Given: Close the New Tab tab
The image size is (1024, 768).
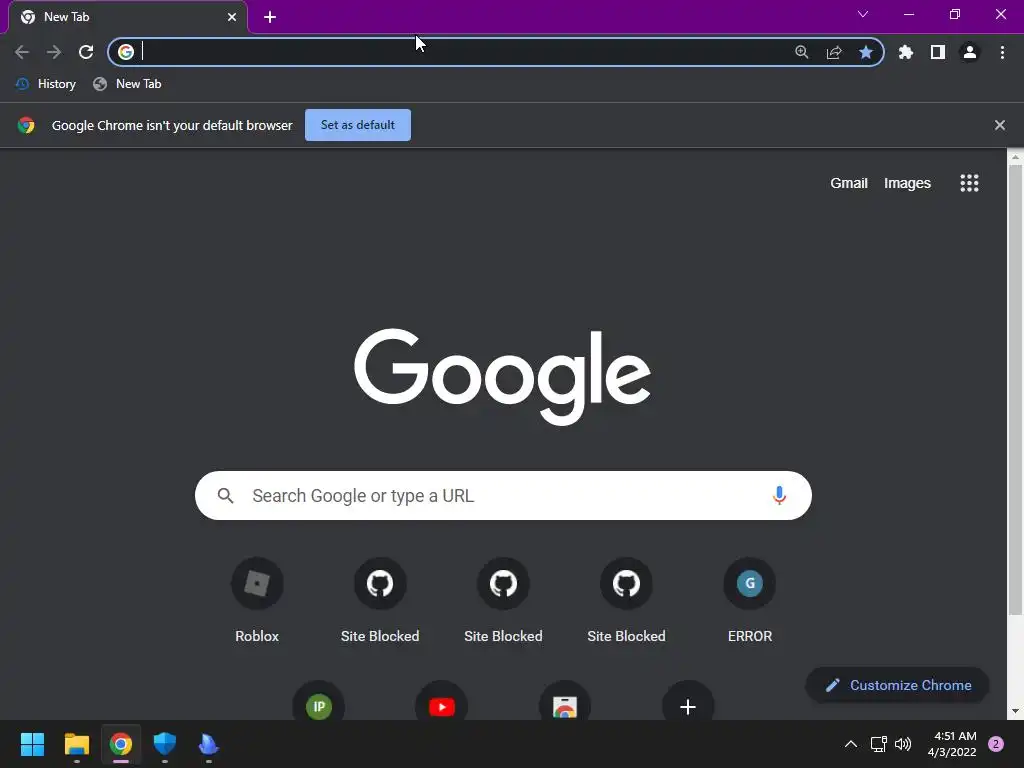Looking at the screenshot, I should (x=232, y=17).
